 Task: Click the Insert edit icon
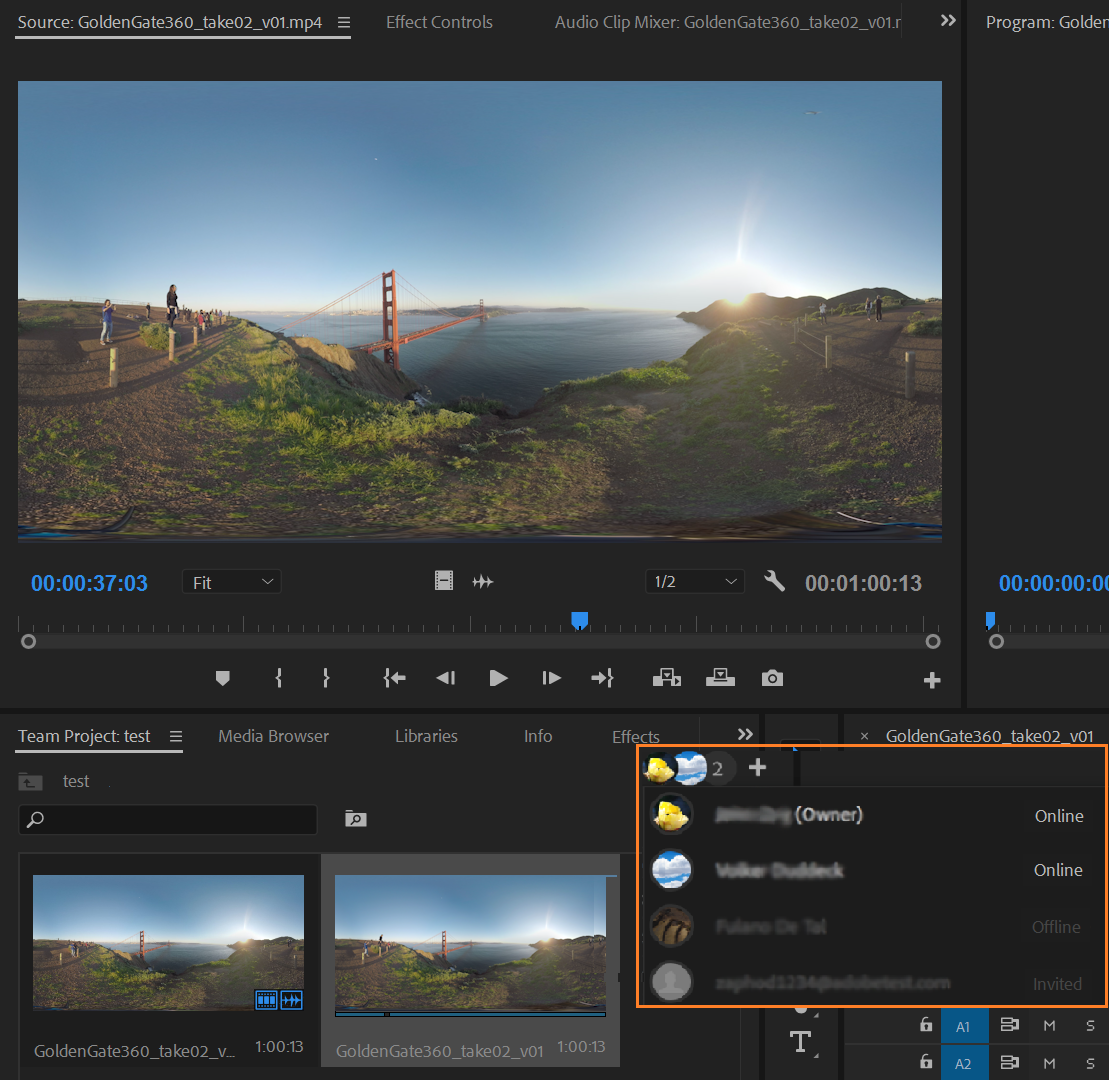(x=666, y=678)
